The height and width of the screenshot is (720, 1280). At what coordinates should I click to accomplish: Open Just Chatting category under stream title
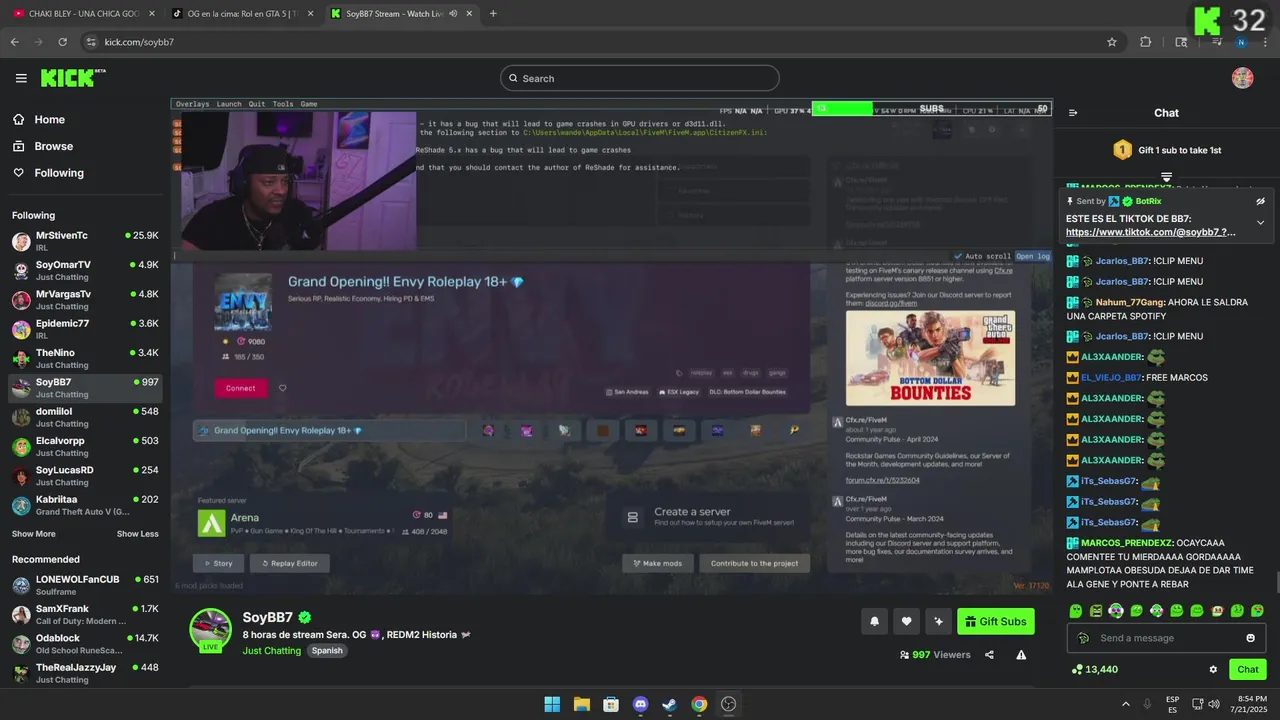[271, 650]
